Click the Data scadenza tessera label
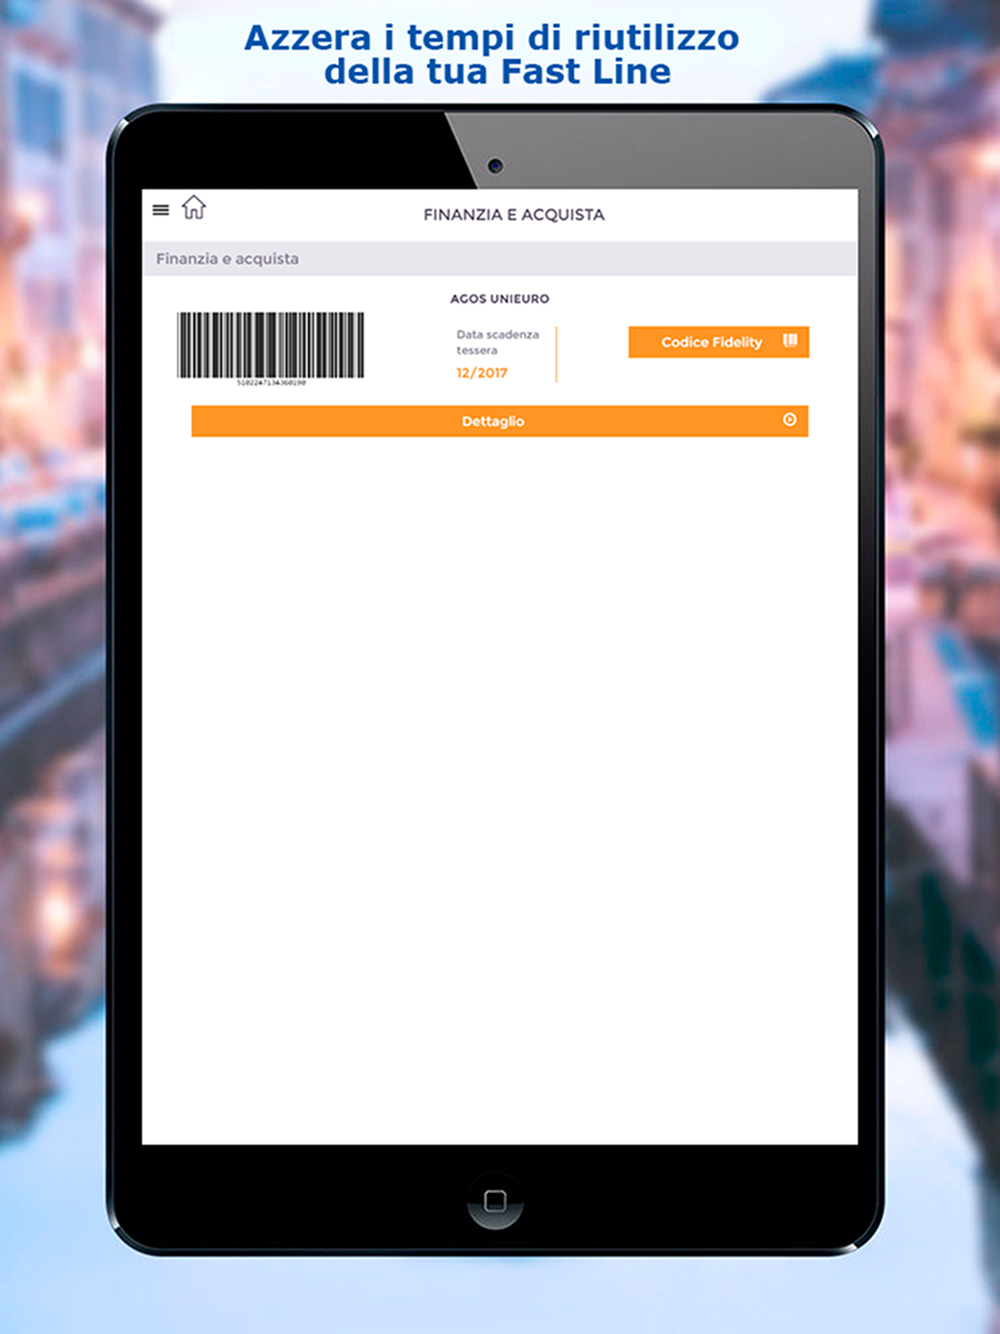 pos(498,342)
